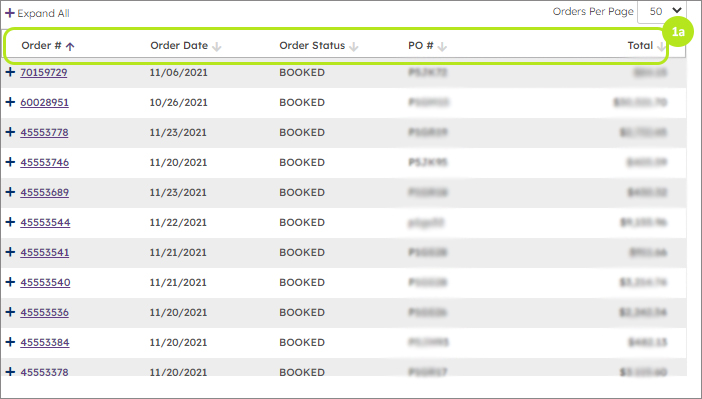Expand order 70159729 row
The height and width of the screenshot is (399, 702).
pos(10,72)
